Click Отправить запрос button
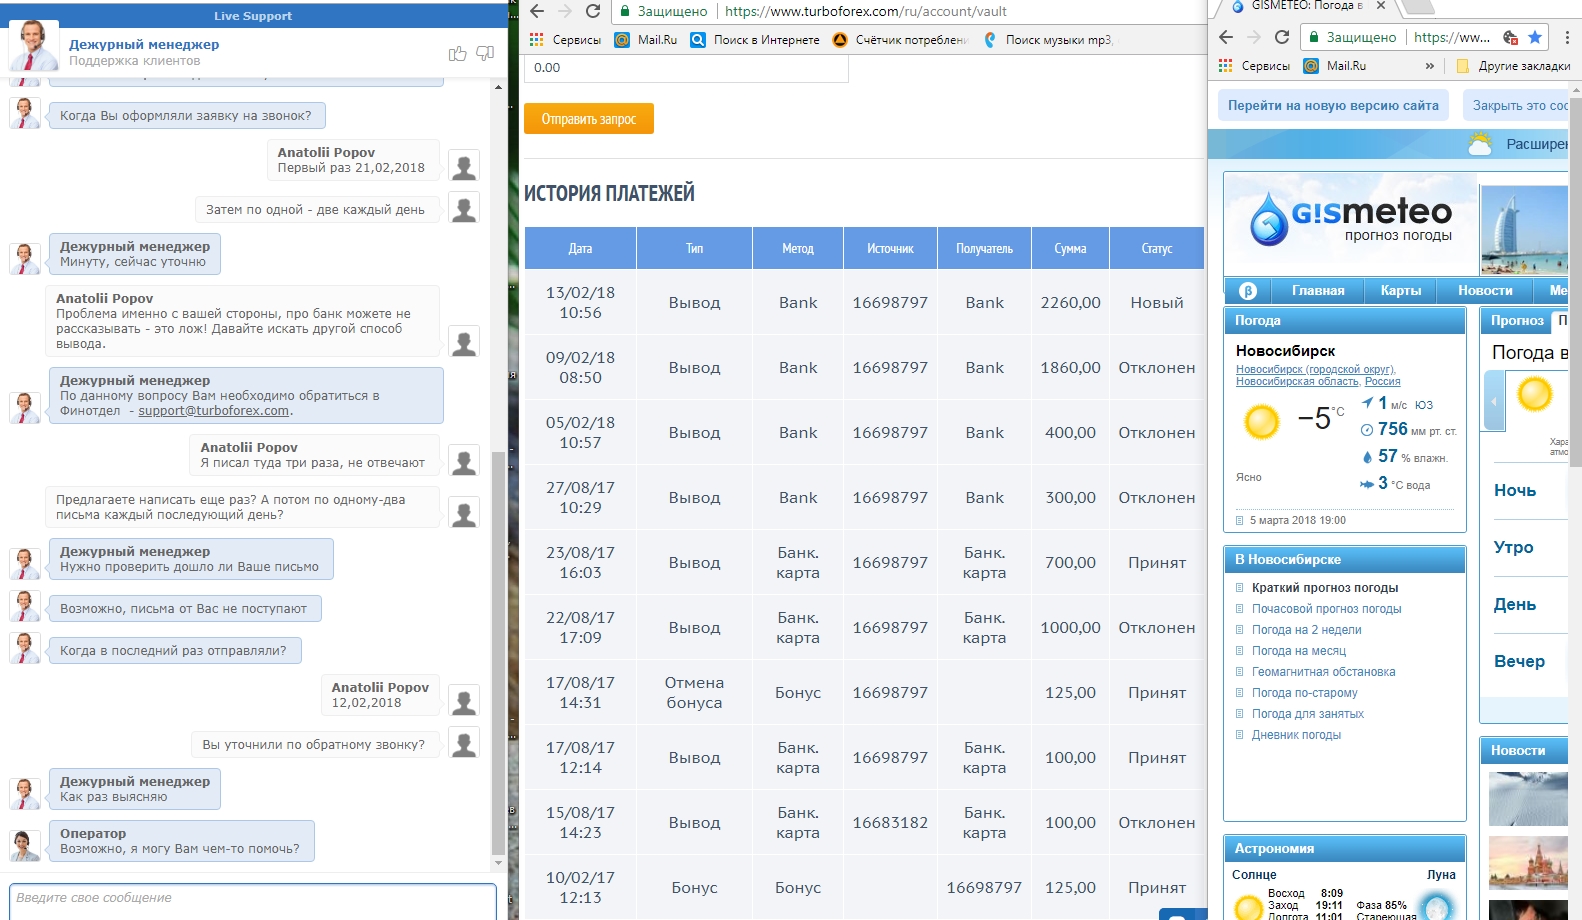The width and height of the screenshot is (1582, 920). click(589, 119)
